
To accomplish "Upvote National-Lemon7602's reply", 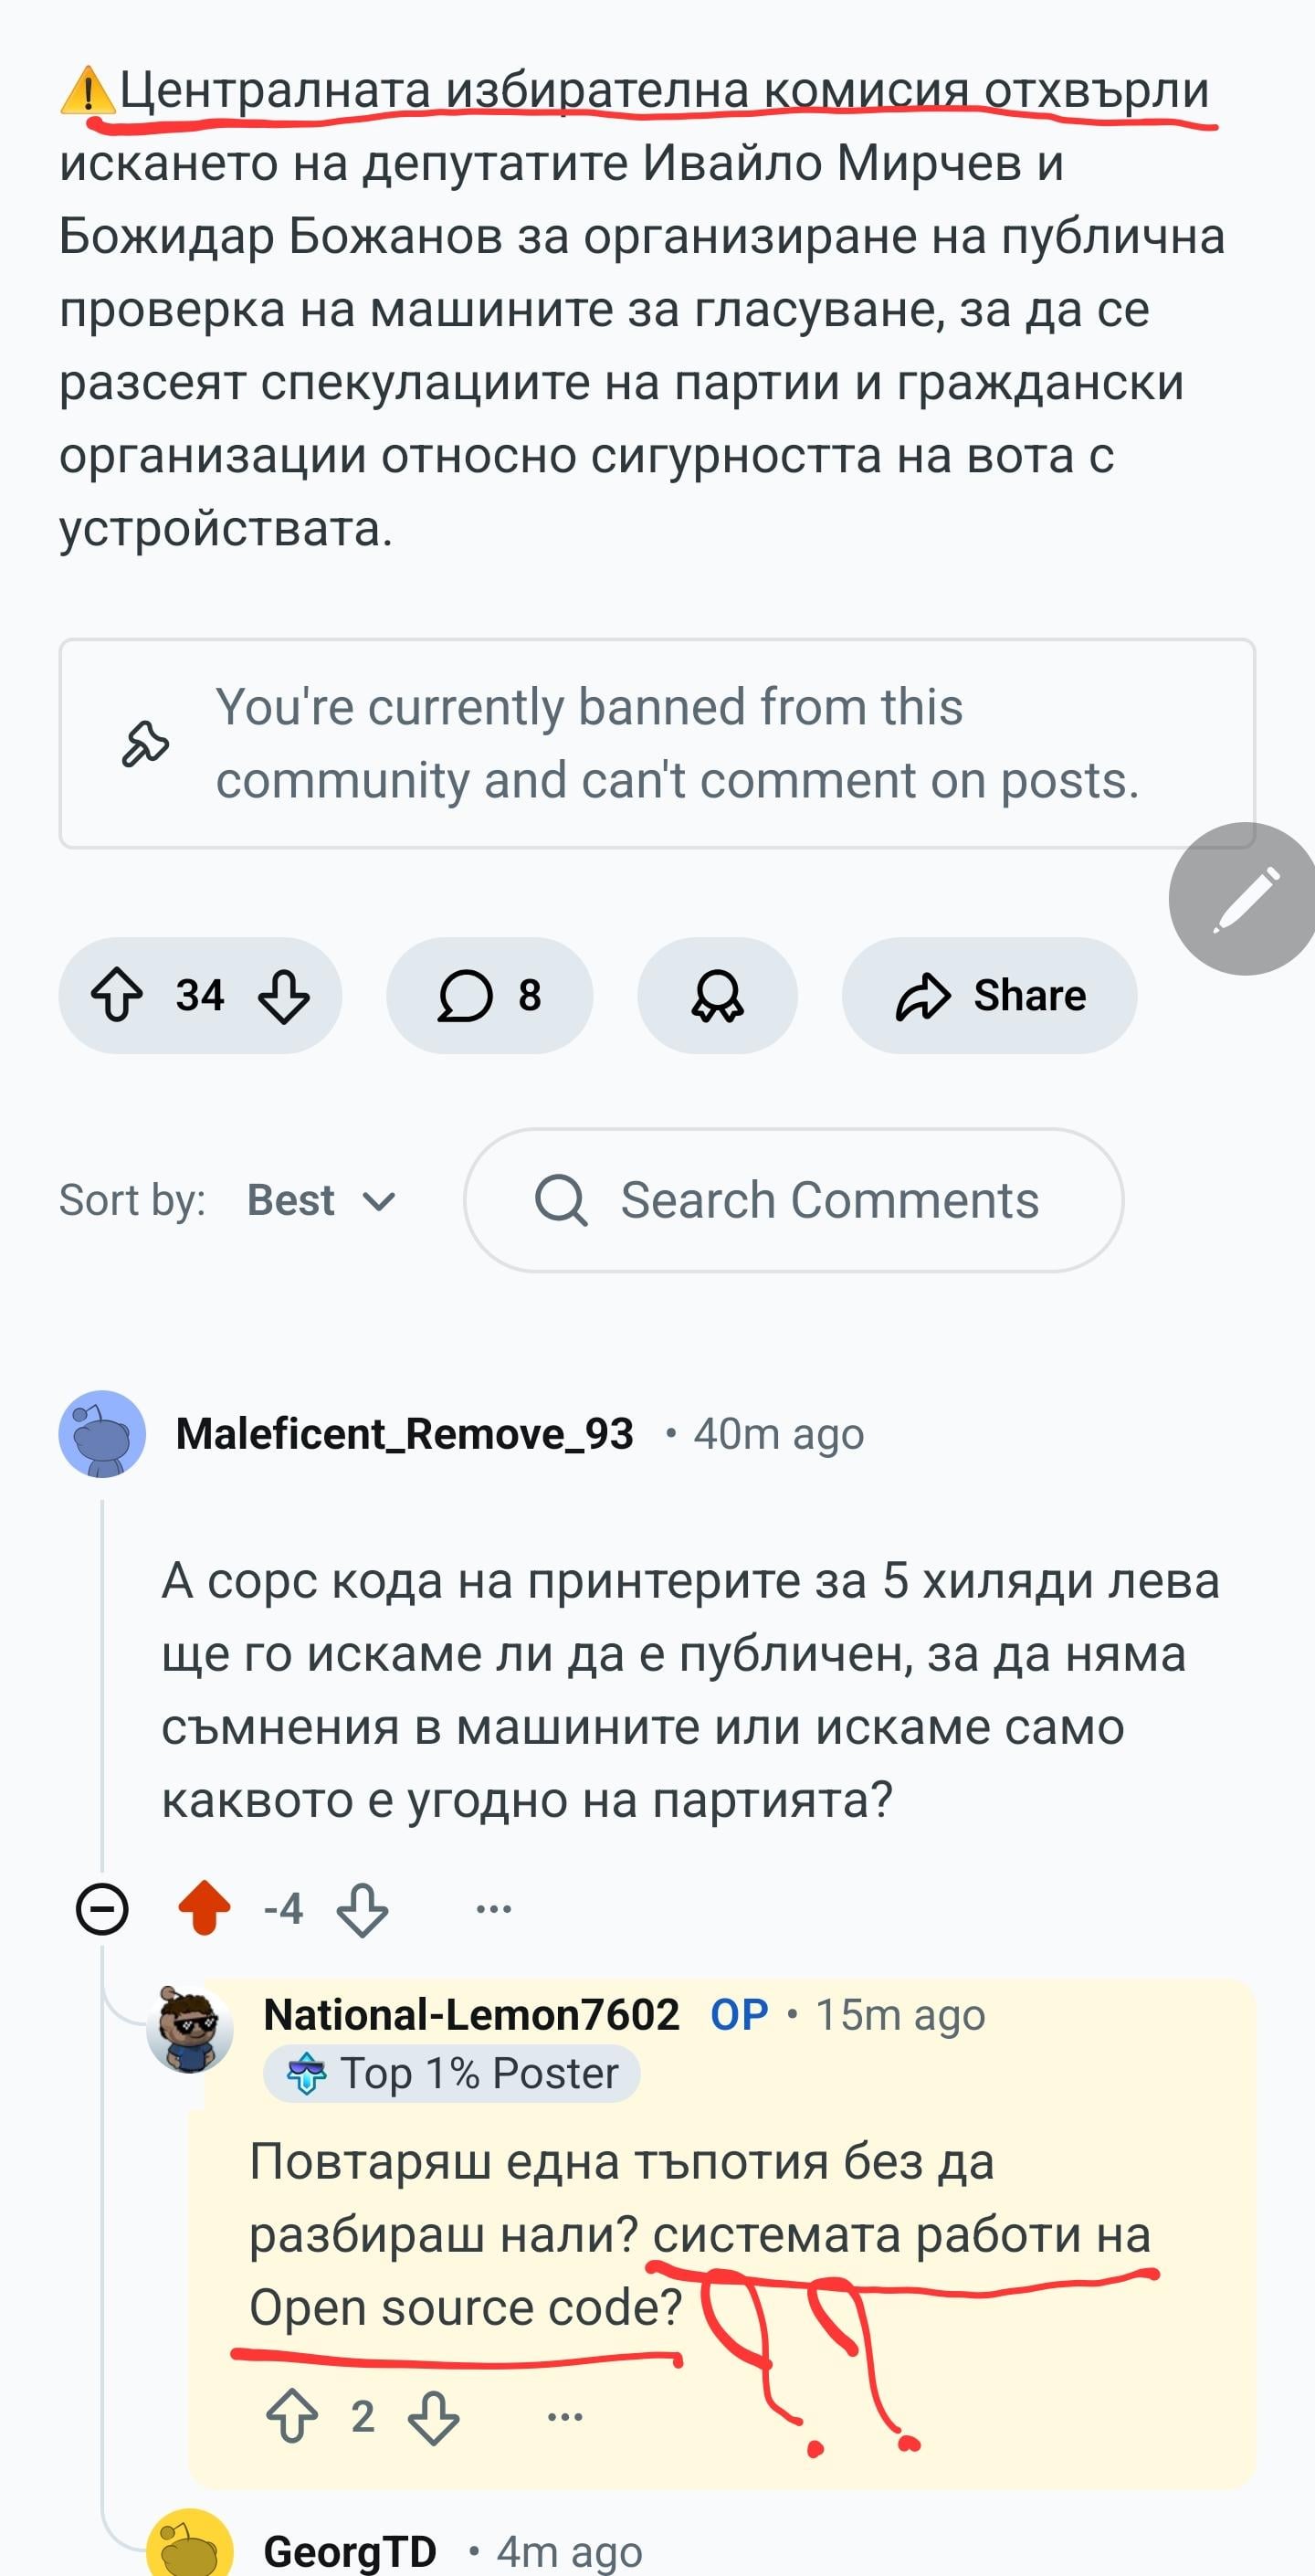I will point(292,2417).
